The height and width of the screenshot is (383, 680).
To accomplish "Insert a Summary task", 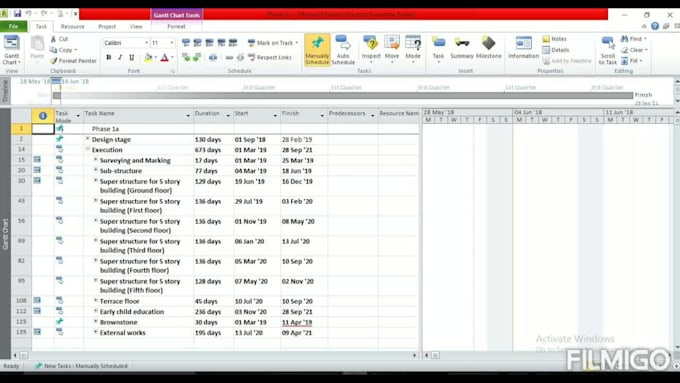I will (x=461, y=48).
